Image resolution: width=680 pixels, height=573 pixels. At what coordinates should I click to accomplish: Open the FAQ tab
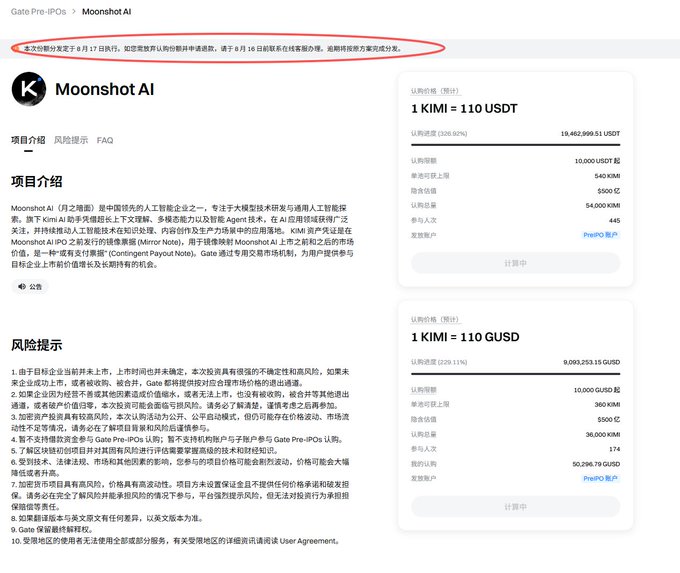[x=105, y=140]
